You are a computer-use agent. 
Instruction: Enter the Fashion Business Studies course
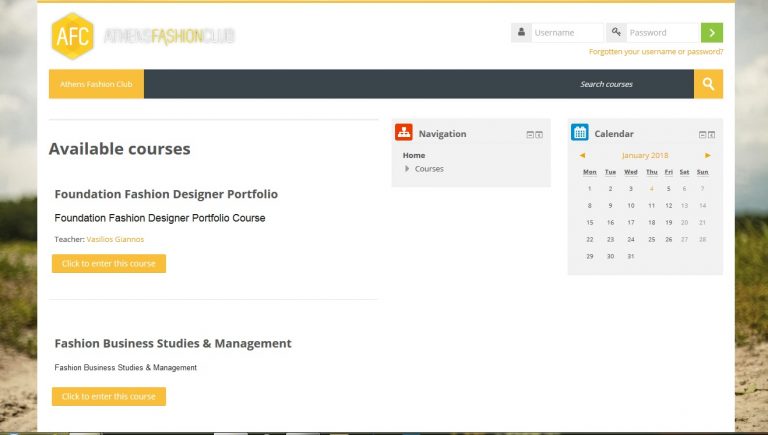(109, 397)
